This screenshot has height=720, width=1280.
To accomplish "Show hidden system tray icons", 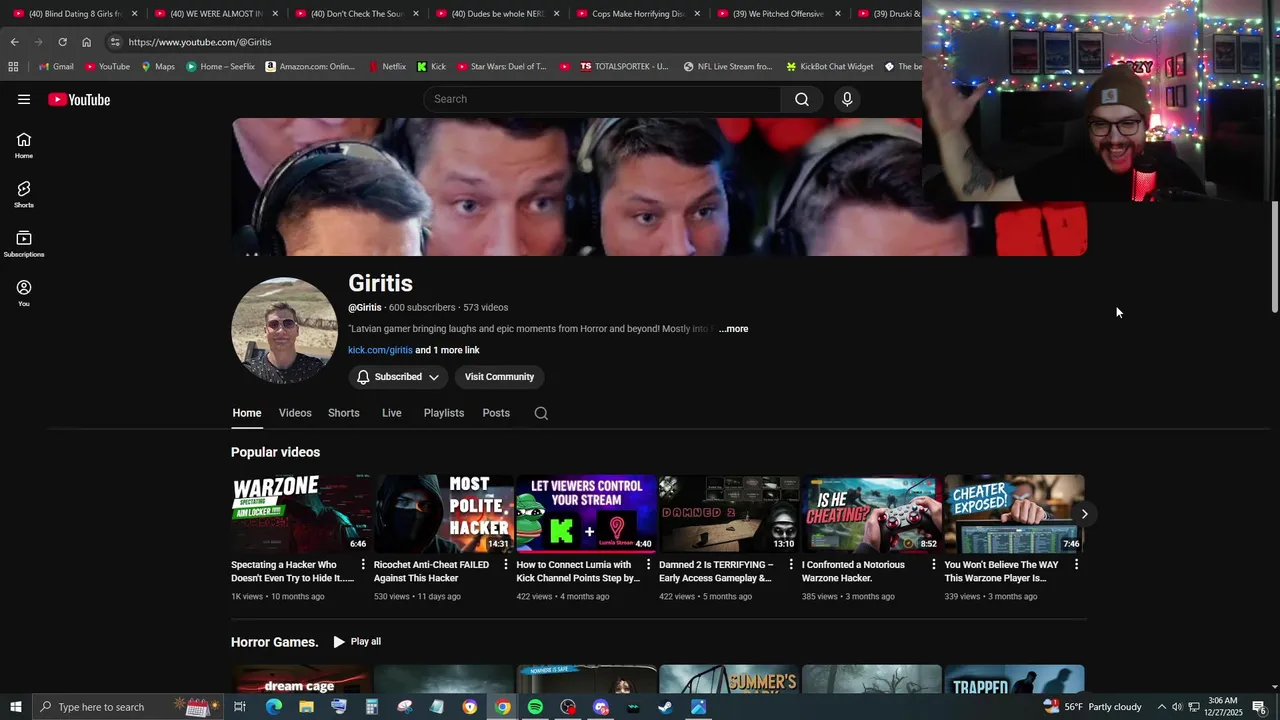I will pyautogui.click(x=1161, y=707).
